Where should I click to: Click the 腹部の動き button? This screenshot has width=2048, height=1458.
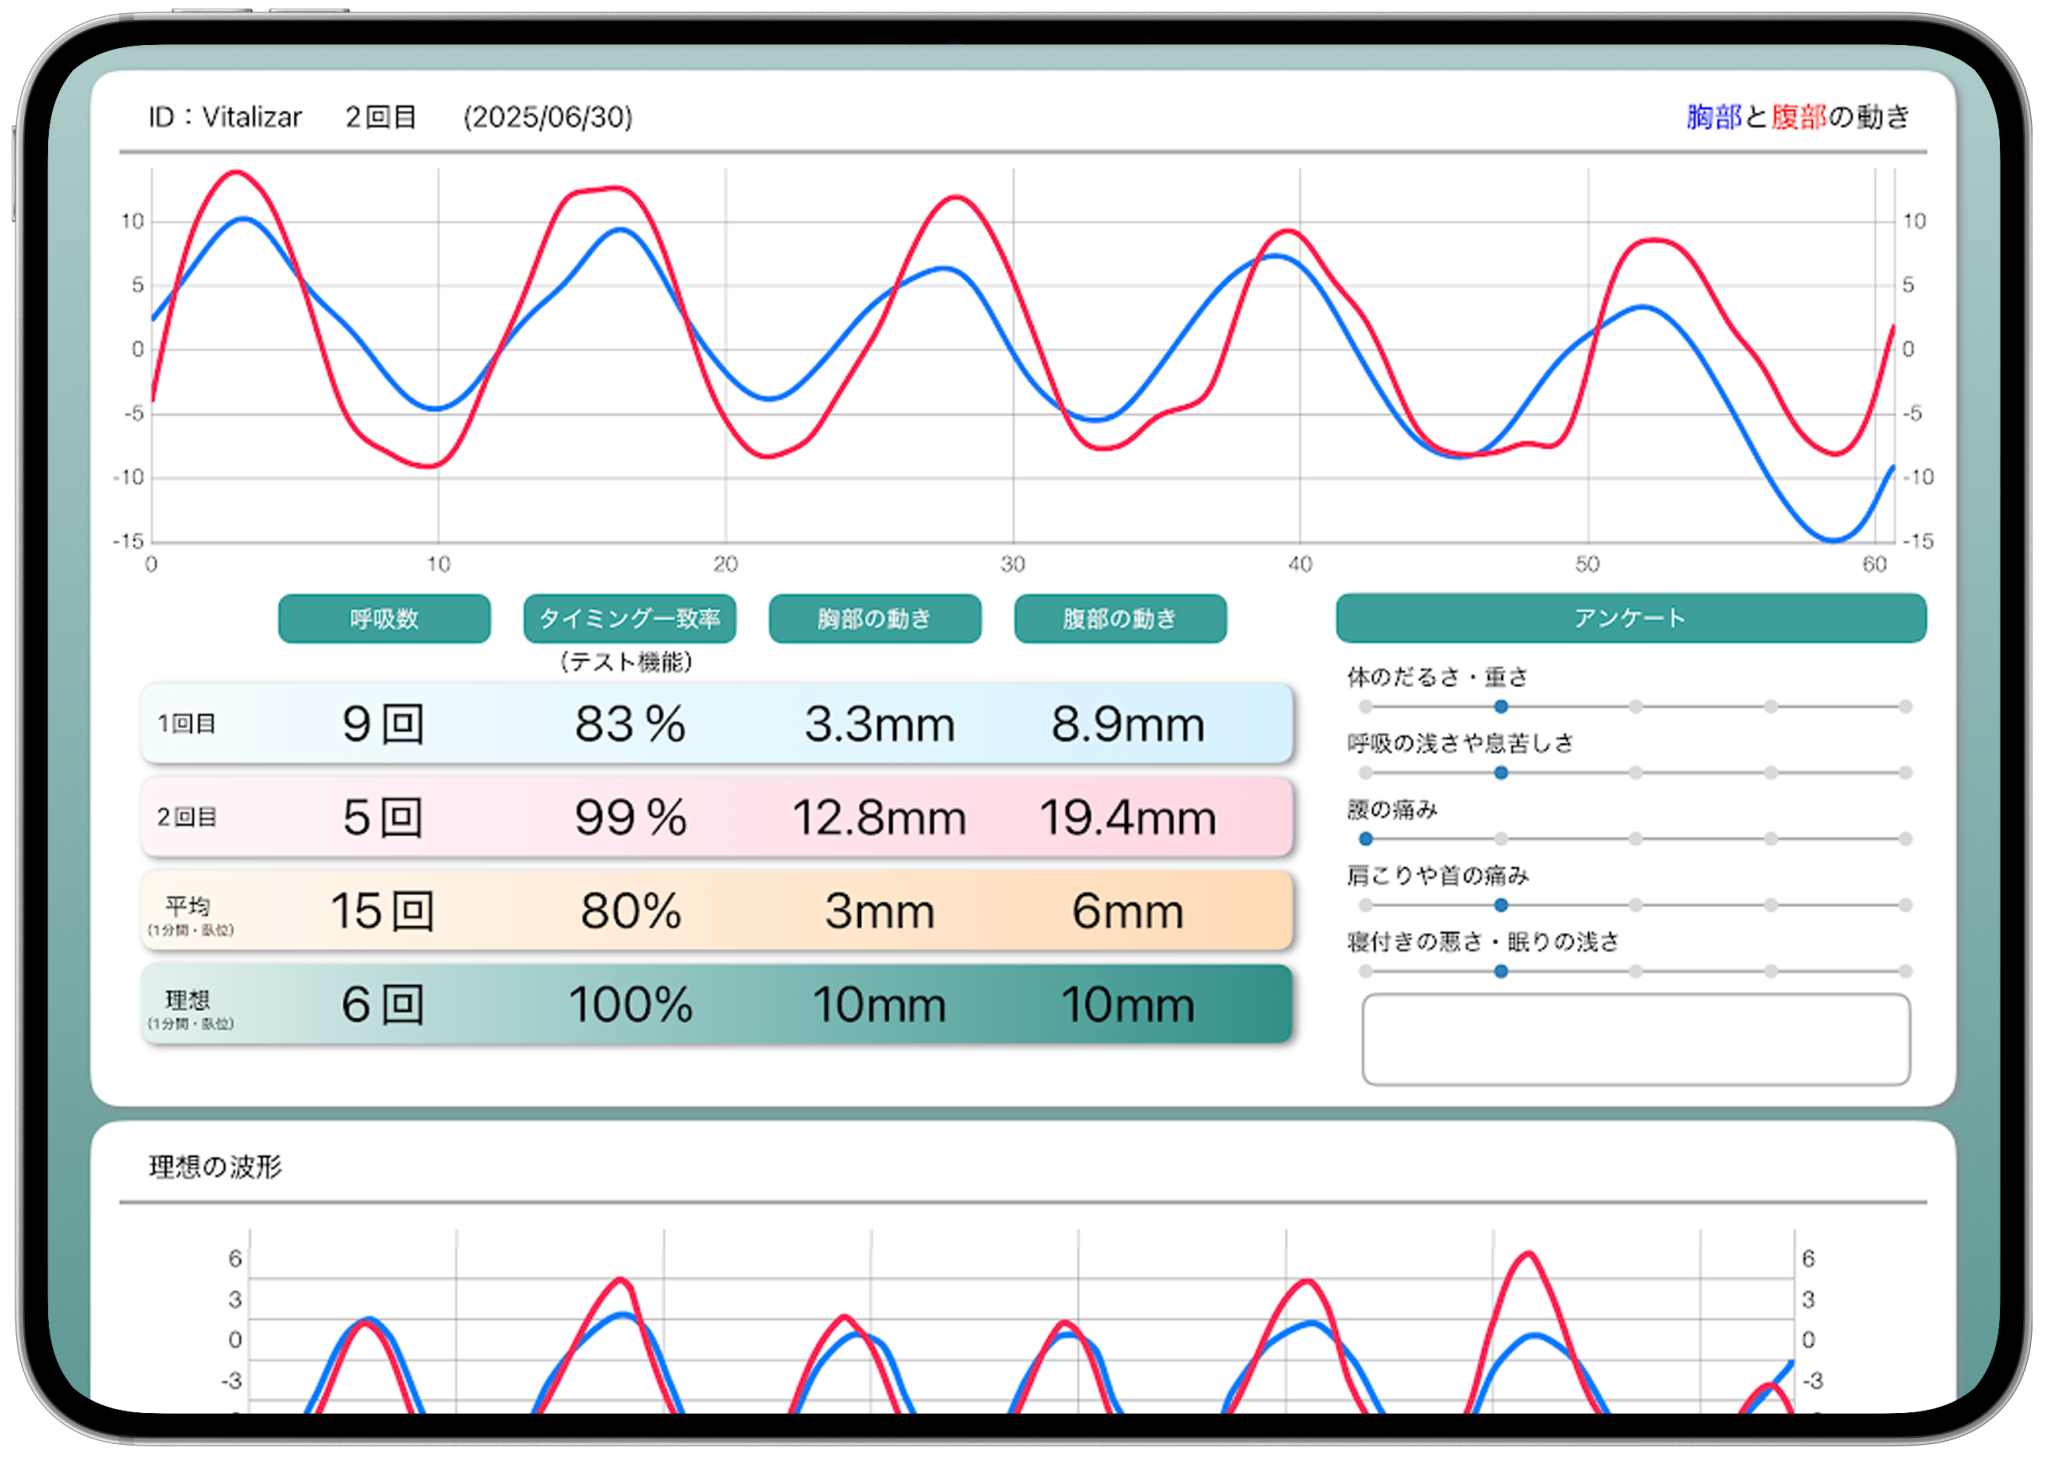(x=1120, y=619)
